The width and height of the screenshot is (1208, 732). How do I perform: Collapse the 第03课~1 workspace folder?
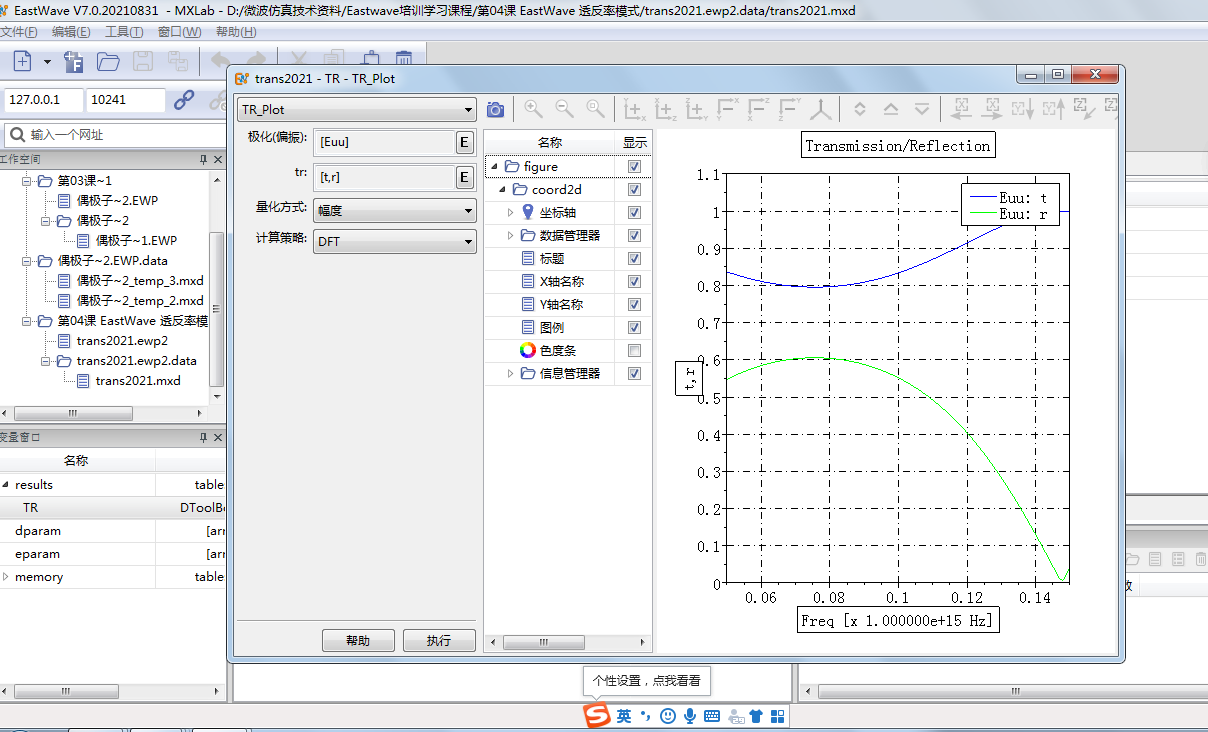pos(26,181)
